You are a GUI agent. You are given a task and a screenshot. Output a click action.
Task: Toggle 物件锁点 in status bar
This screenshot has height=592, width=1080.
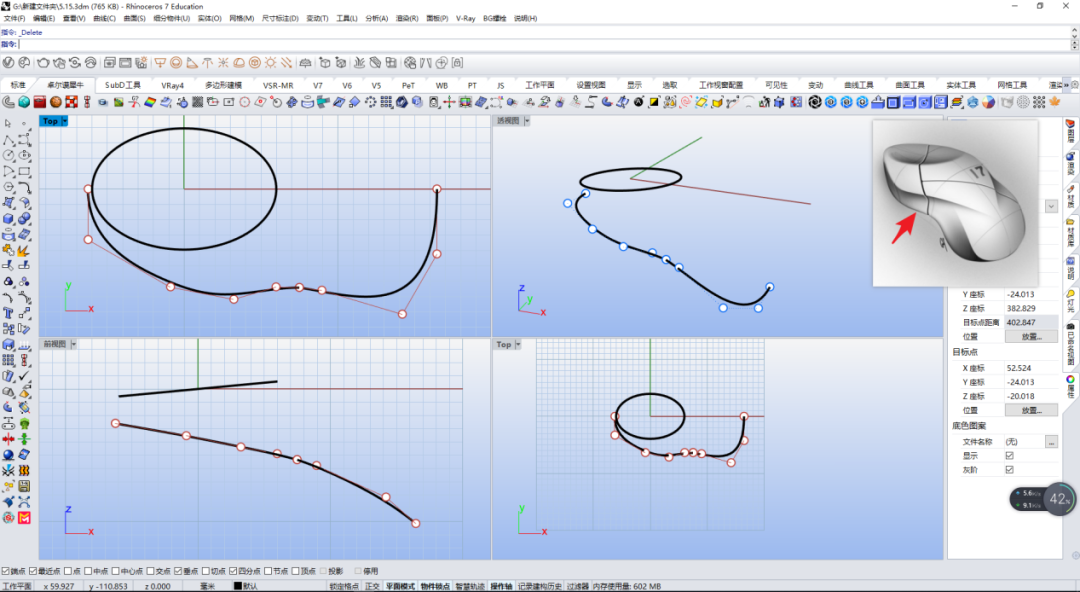433,586
